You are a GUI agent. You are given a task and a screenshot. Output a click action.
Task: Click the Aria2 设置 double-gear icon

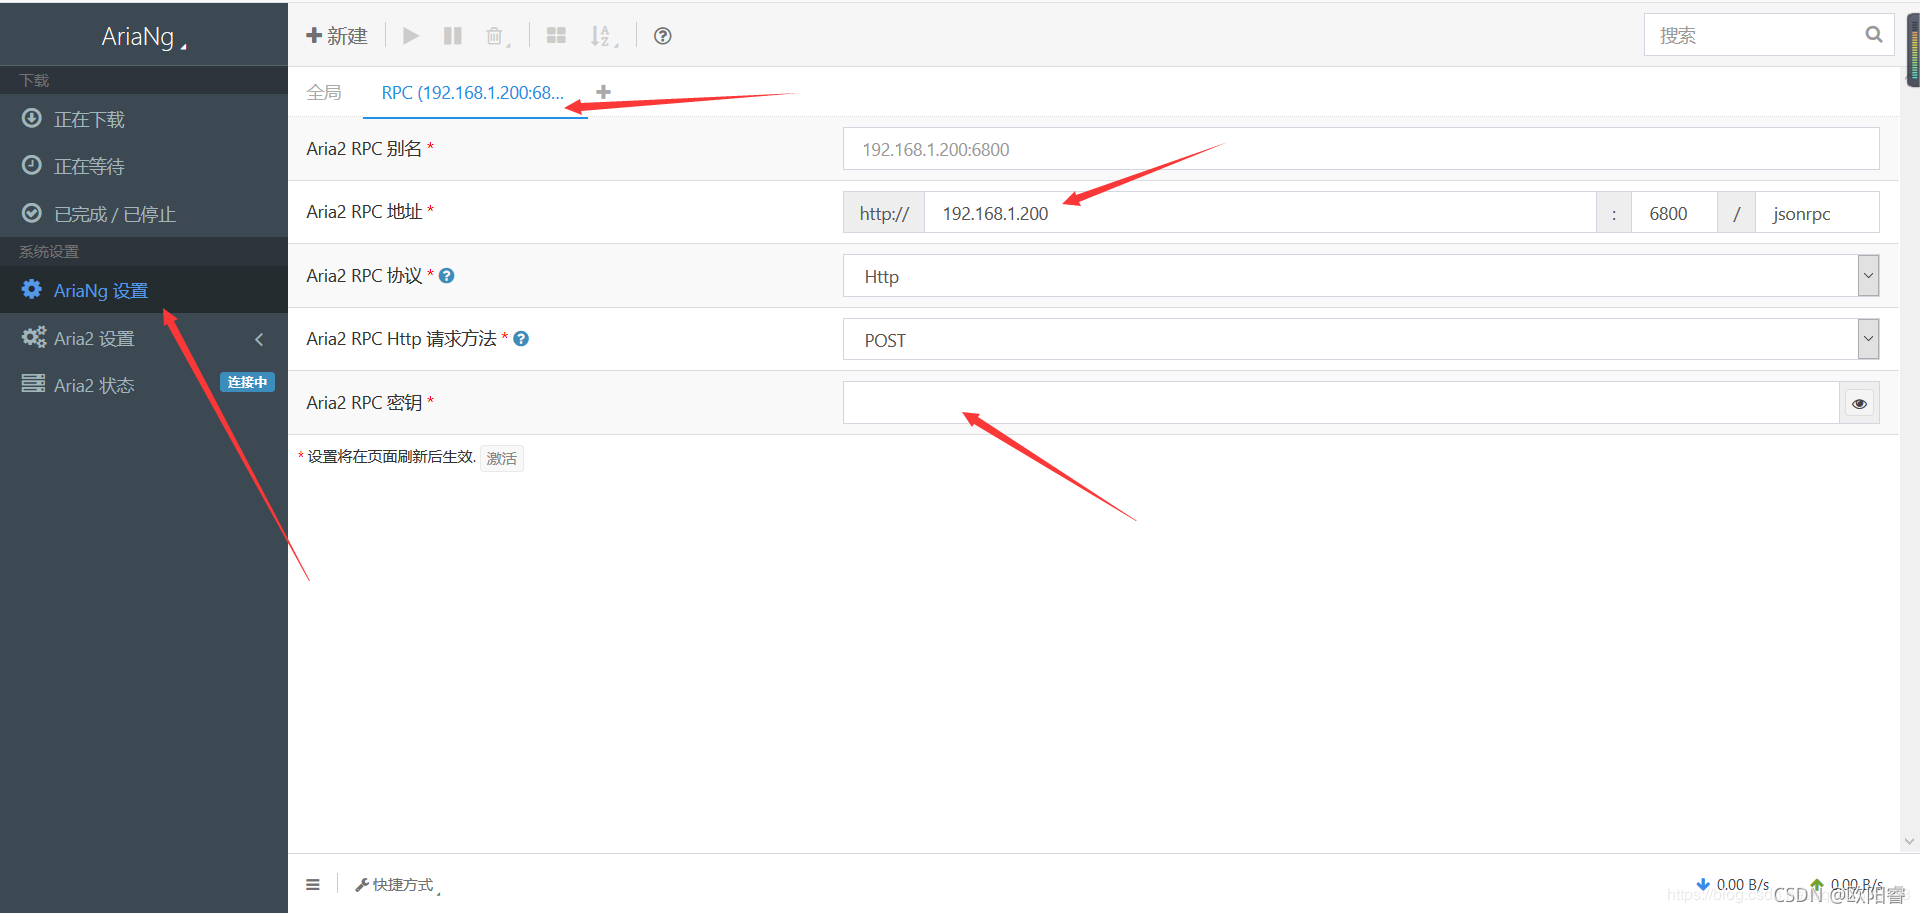pos(34,337)
